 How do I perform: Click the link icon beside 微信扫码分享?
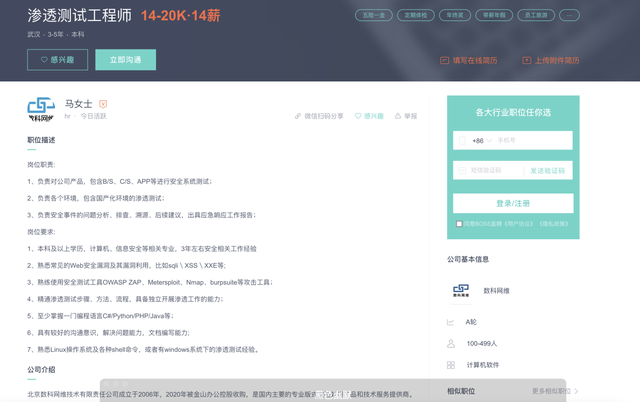pos(298,116)
